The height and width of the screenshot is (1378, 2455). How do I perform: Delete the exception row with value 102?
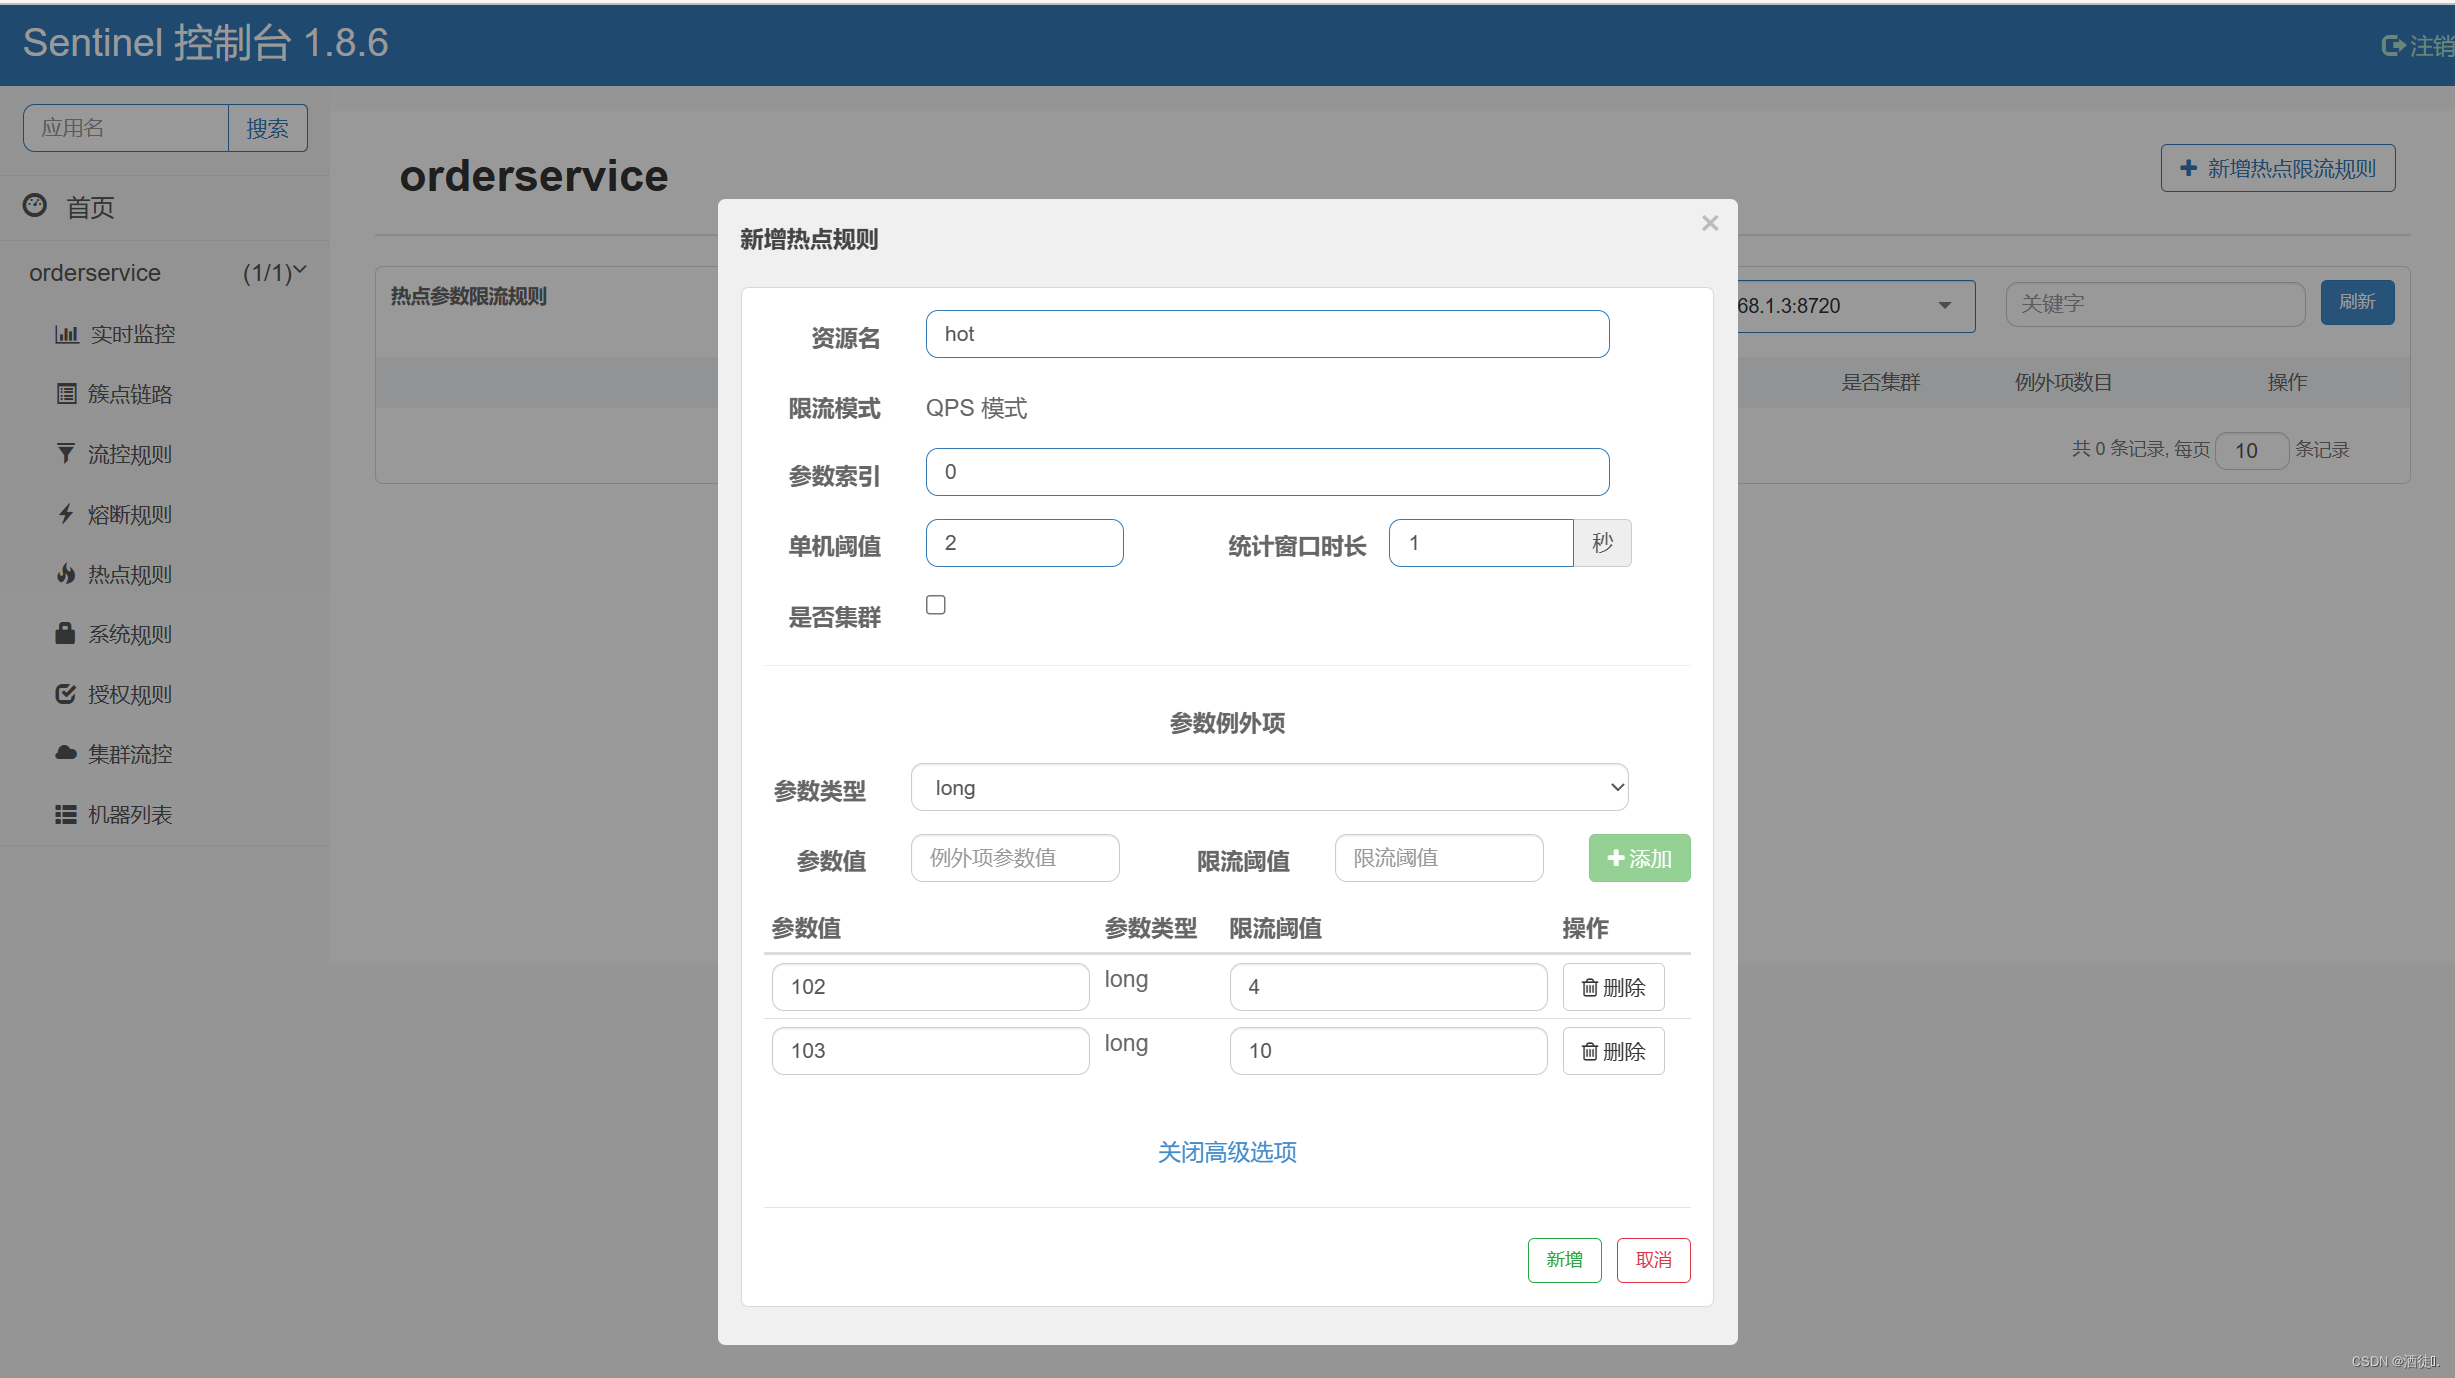pyautogui.click(x=1613, y=987)
